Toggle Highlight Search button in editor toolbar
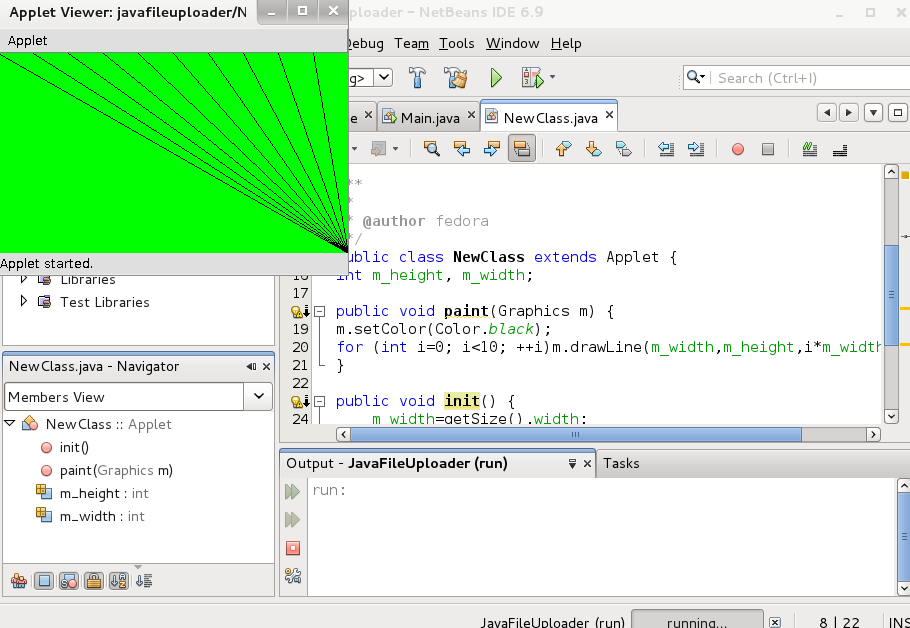The image size is (910, 628). tap(521, 149)
